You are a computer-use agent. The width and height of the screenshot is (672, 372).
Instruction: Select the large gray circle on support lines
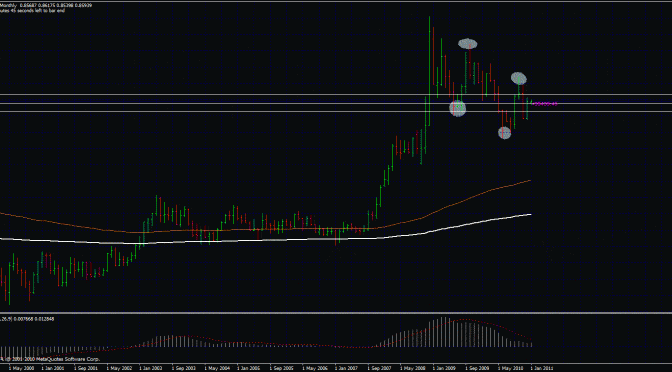457,108
